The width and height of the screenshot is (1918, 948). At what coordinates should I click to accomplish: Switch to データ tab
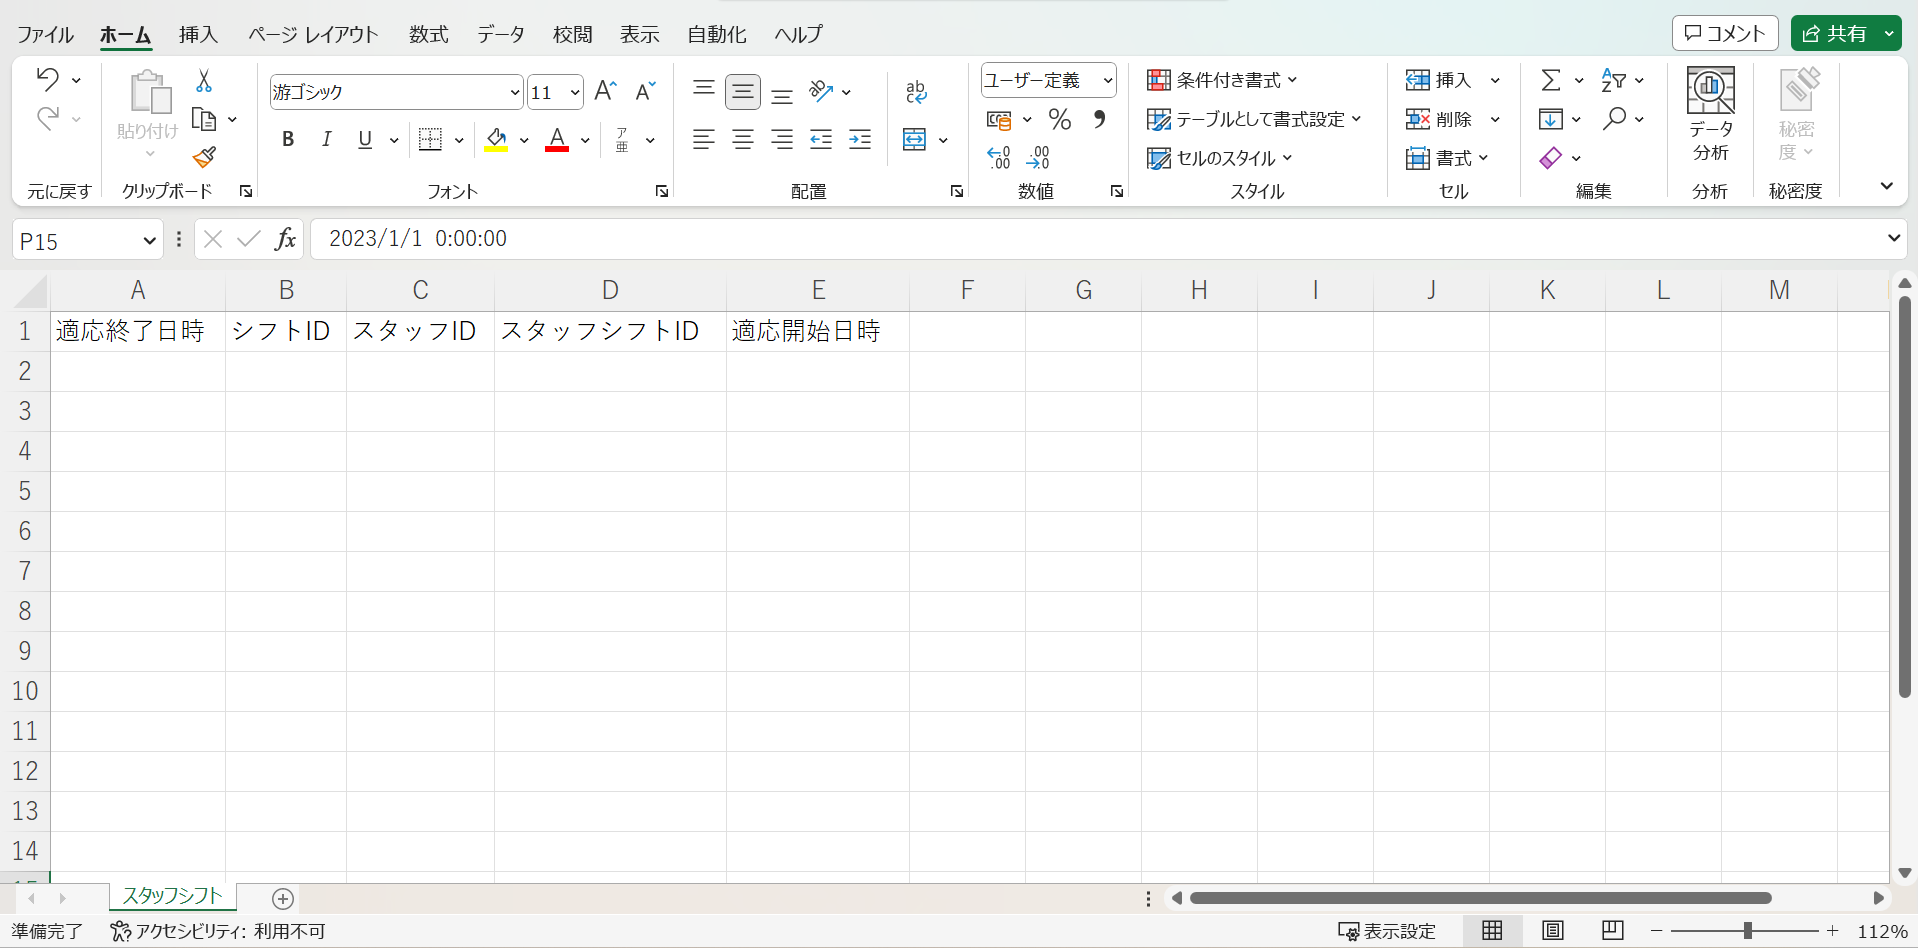500,34
